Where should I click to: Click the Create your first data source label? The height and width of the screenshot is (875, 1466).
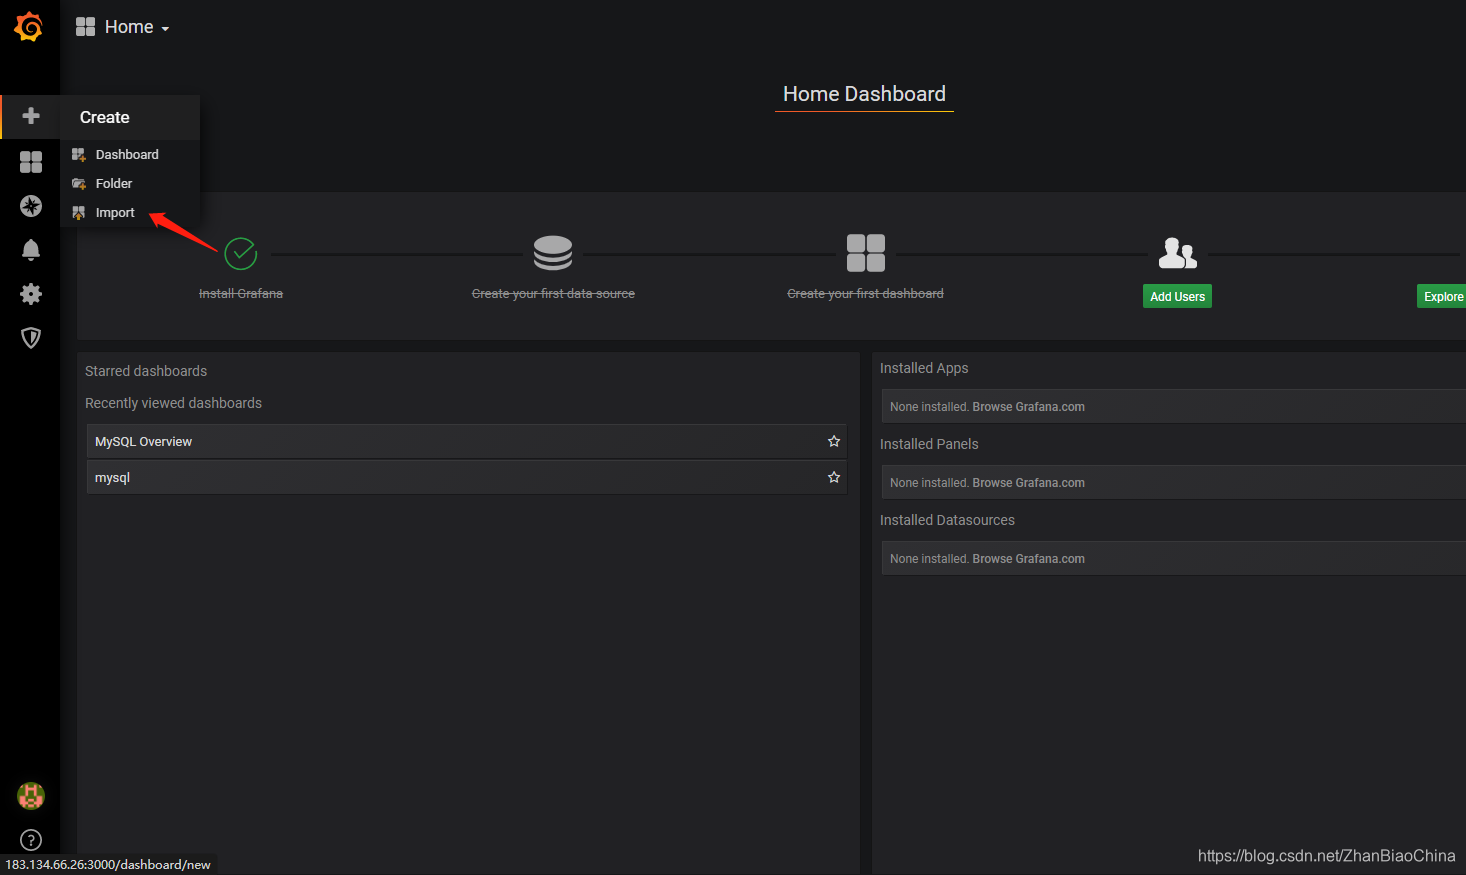(553, 294)
